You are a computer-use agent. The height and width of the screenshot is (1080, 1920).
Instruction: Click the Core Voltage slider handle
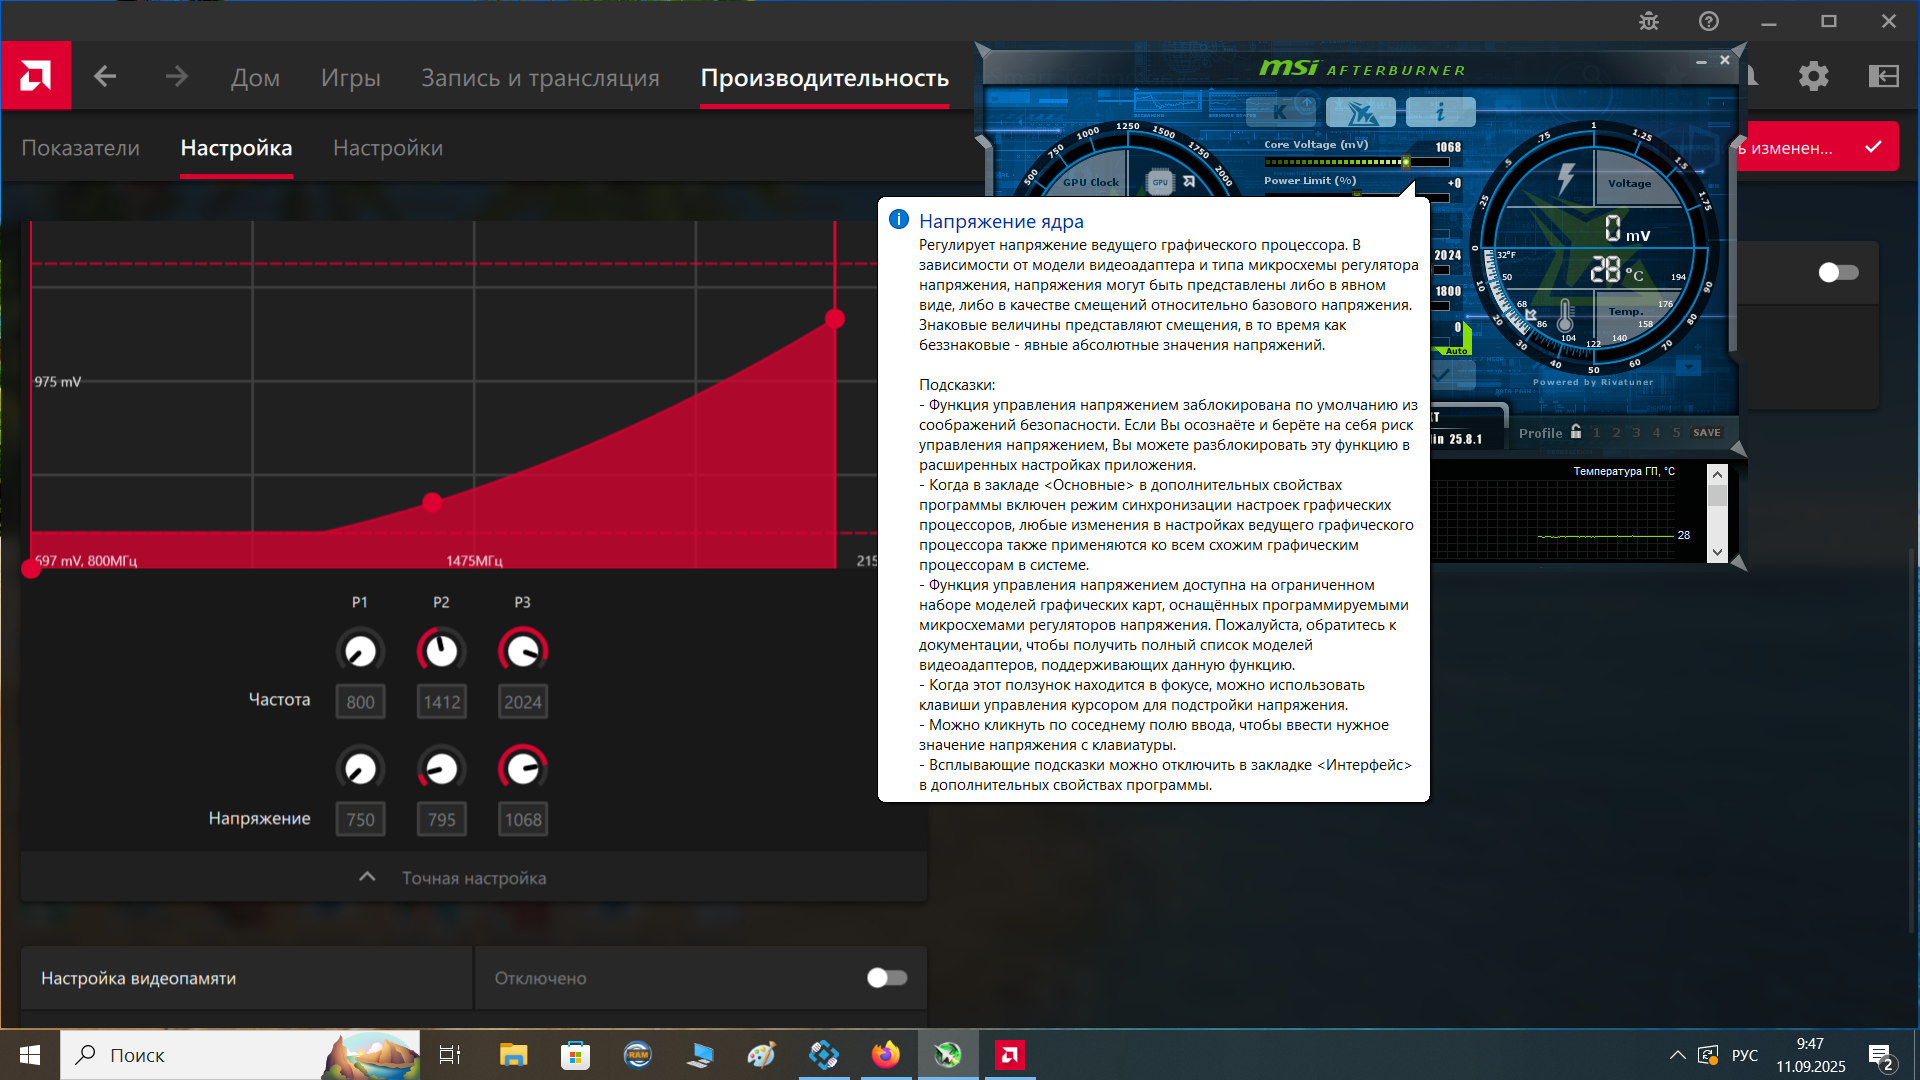click(x=1406, y=162)
